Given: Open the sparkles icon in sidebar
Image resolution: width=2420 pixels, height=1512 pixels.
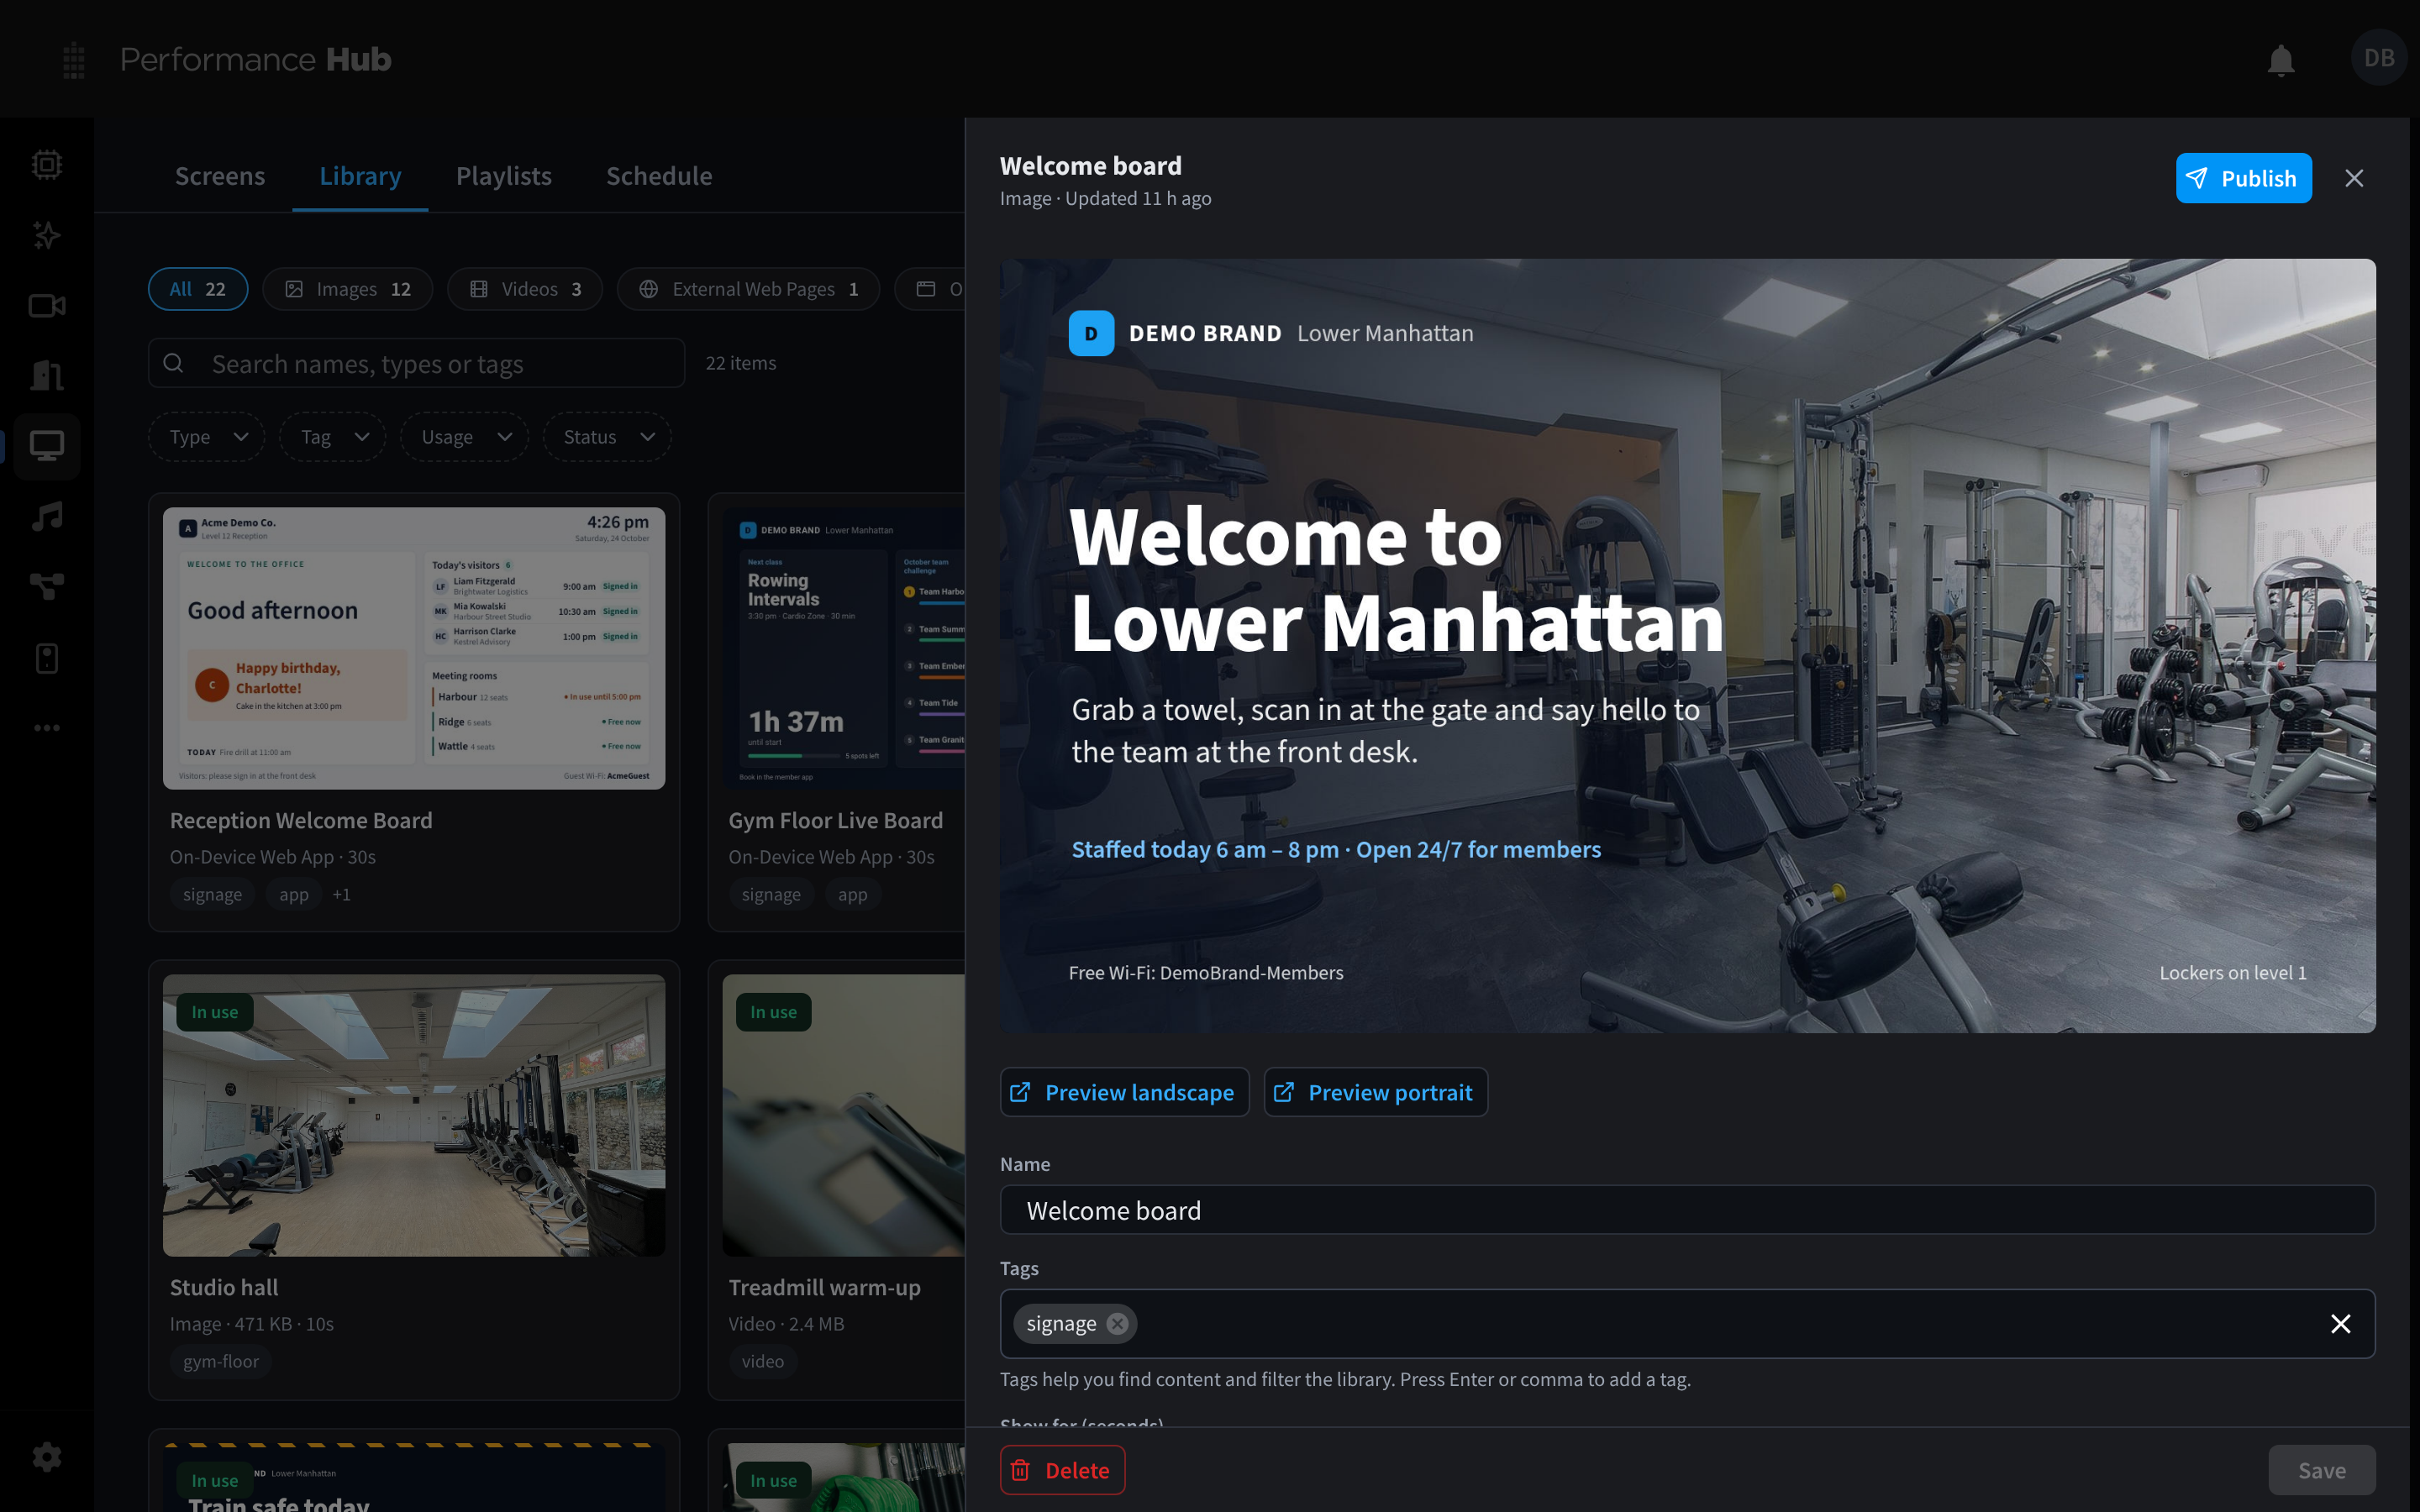Looking at the screenshot, I should click(47, 235).
